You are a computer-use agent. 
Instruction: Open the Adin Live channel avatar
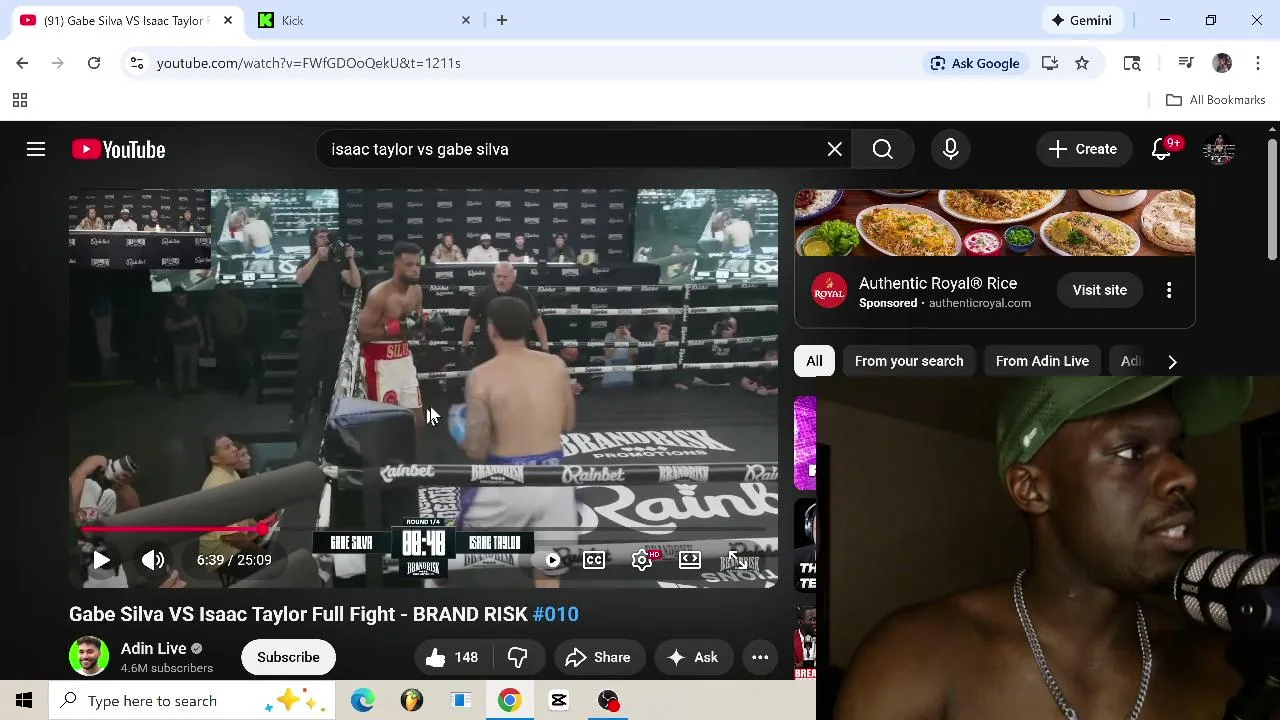point(89,657)
